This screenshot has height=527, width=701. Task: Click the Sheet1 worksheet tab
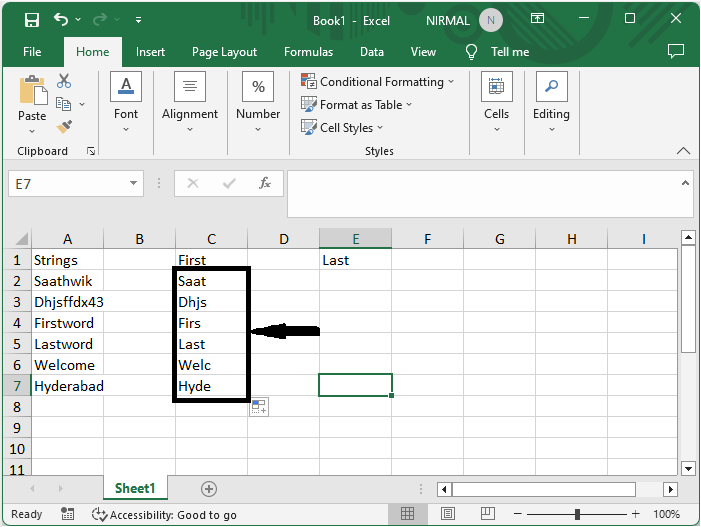click(x=135, y=489)
